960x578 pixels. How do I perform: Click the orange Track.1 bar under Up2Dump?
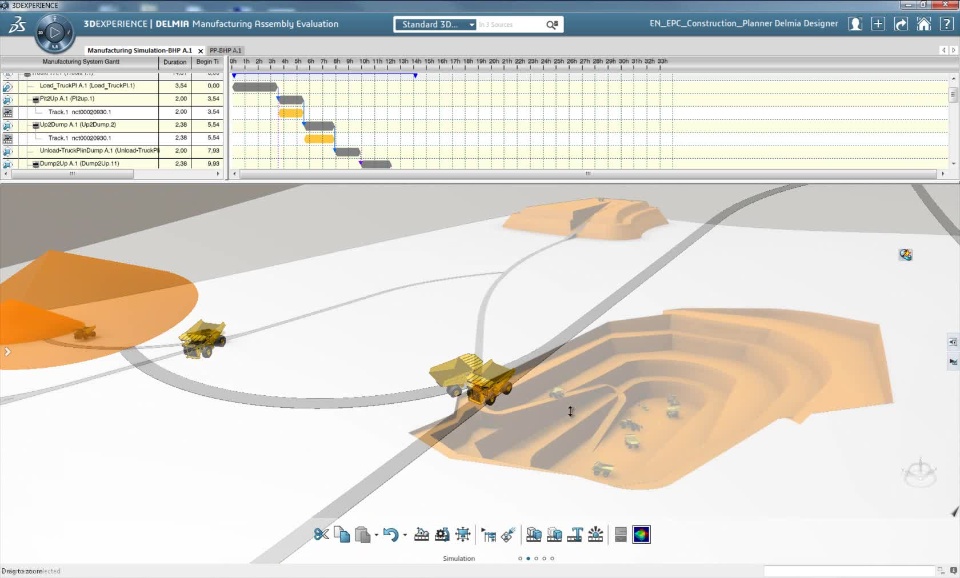point(319,139)
